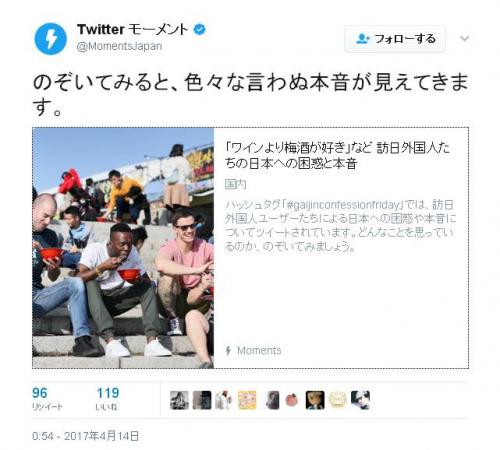View the 119 likes list
The height and width of the screenshot is (450, 500).
coord(108,398)
